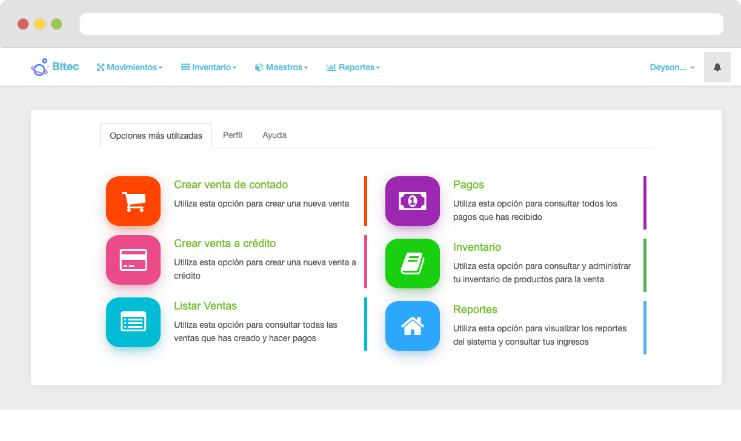Open the Crear venta de contado link
This screenshot has height=441, width=741.
click(x=231, y=185)
